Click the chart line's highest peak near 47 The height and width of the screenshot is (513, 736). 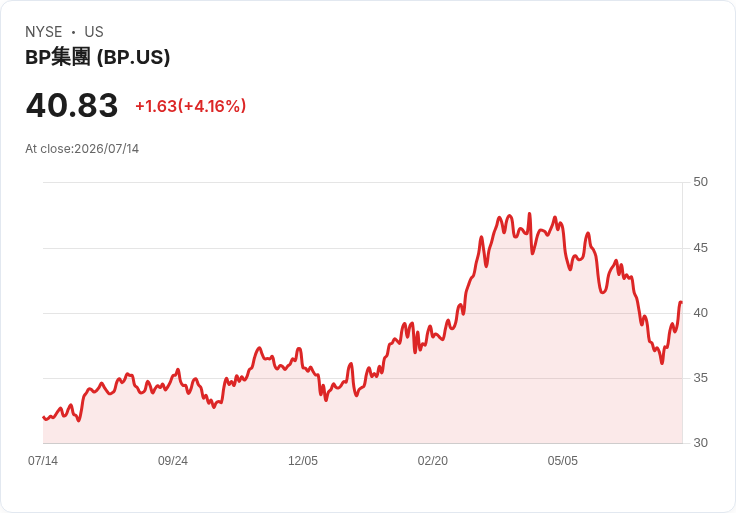point(529,214)
